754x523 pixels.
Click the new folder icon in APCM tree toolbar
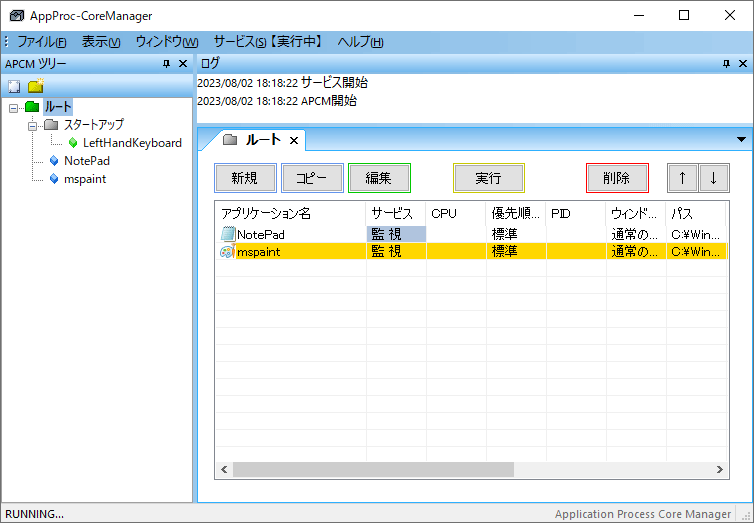pyautogui.click(x=36, y=86)
